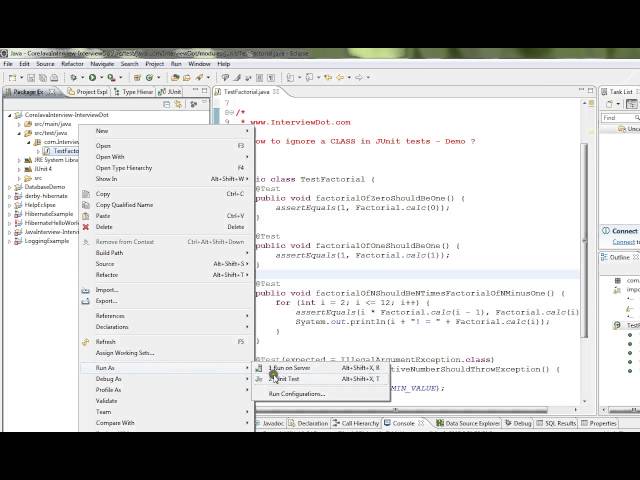Click the Task List new task icon
The width and height of the screenshot is (640, 480).
pyautogui.click(x=609, y=104)
